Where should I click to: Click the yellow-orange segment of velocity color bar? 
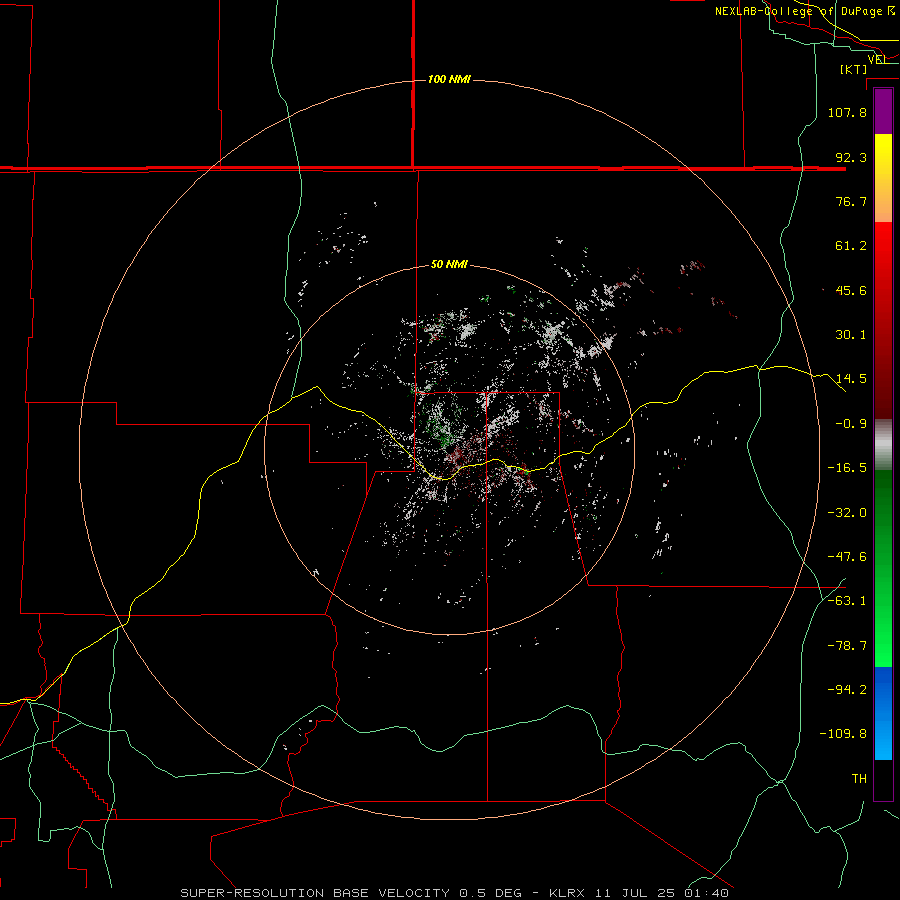(x=883, y=178)
